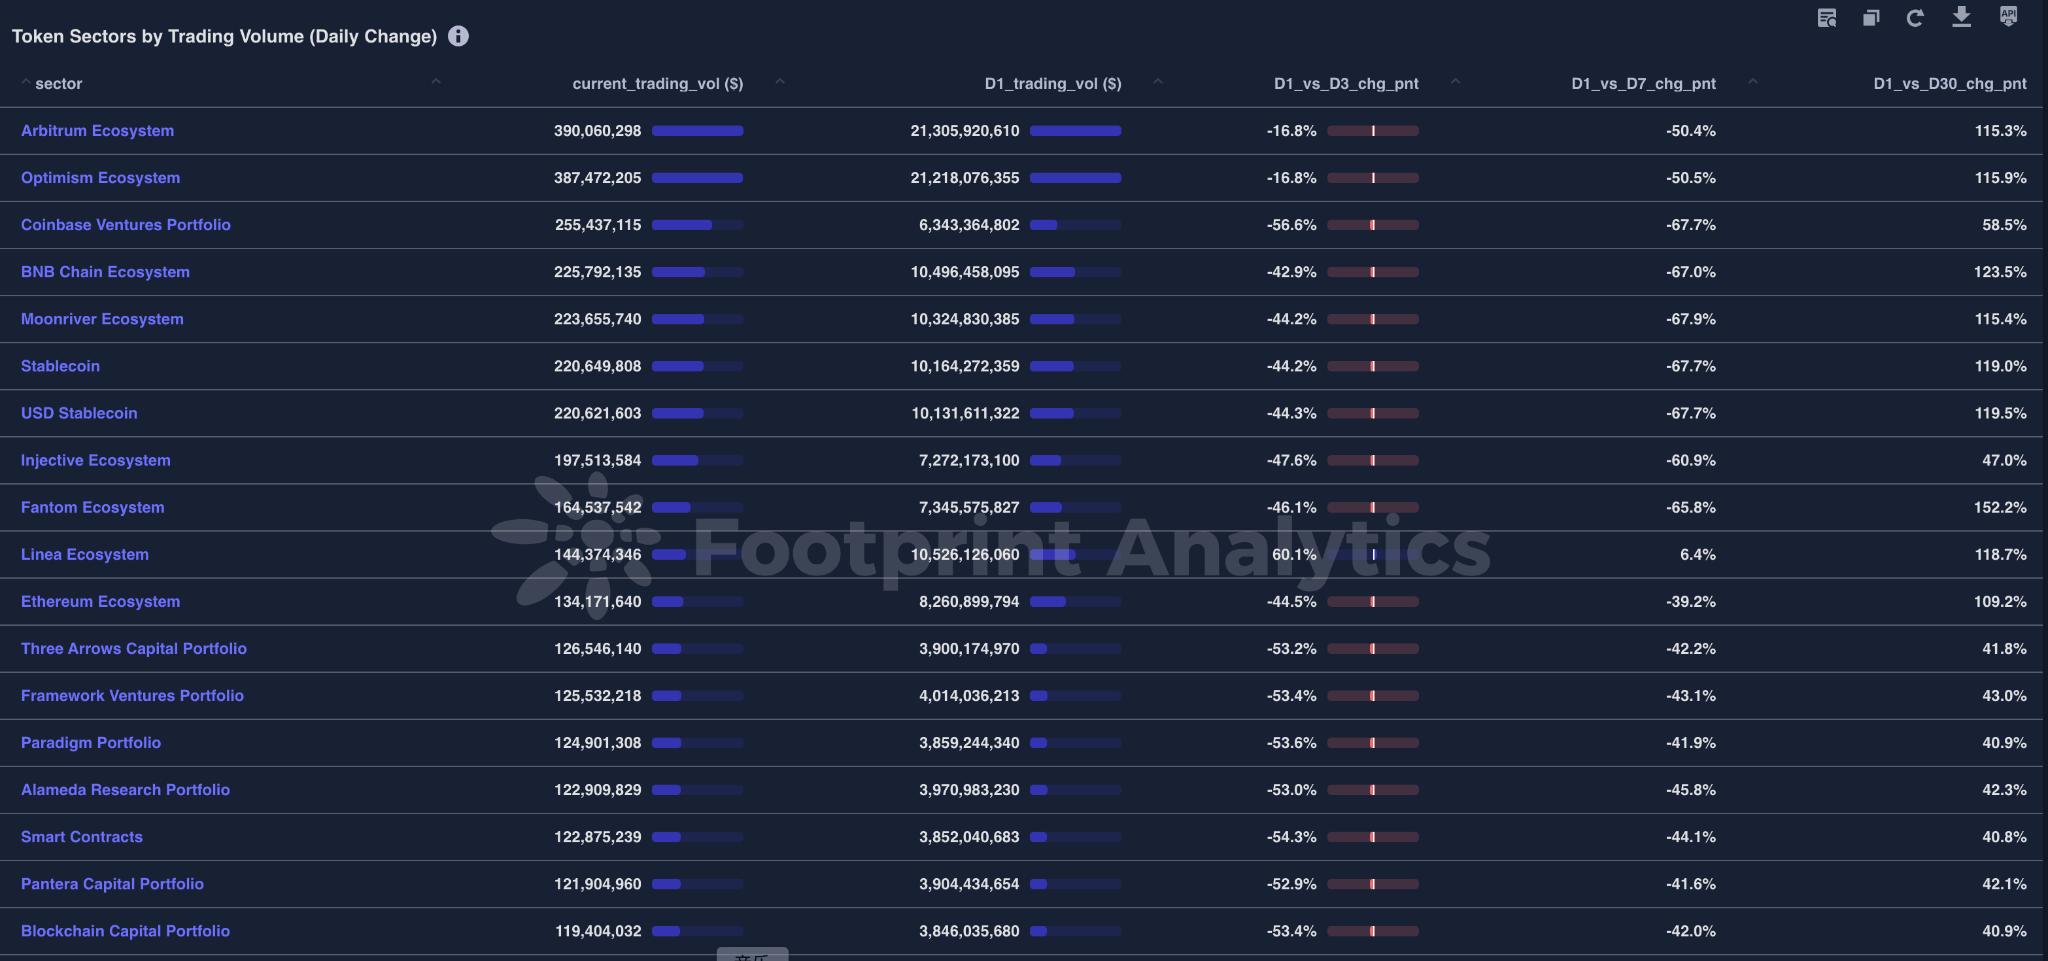Click Fantom Ecosystem's 152.2% D30 change cell

pos(2000,507)
